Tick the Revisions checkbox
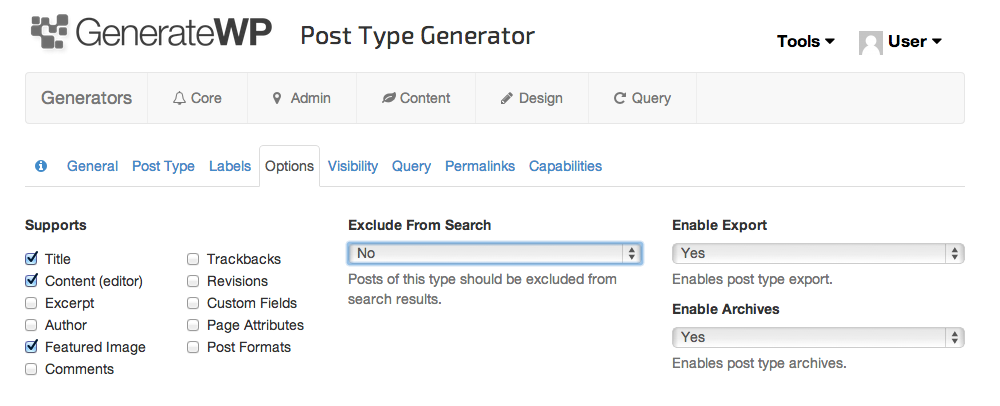Screen dimensions: 1000x406 click(193, 281)
